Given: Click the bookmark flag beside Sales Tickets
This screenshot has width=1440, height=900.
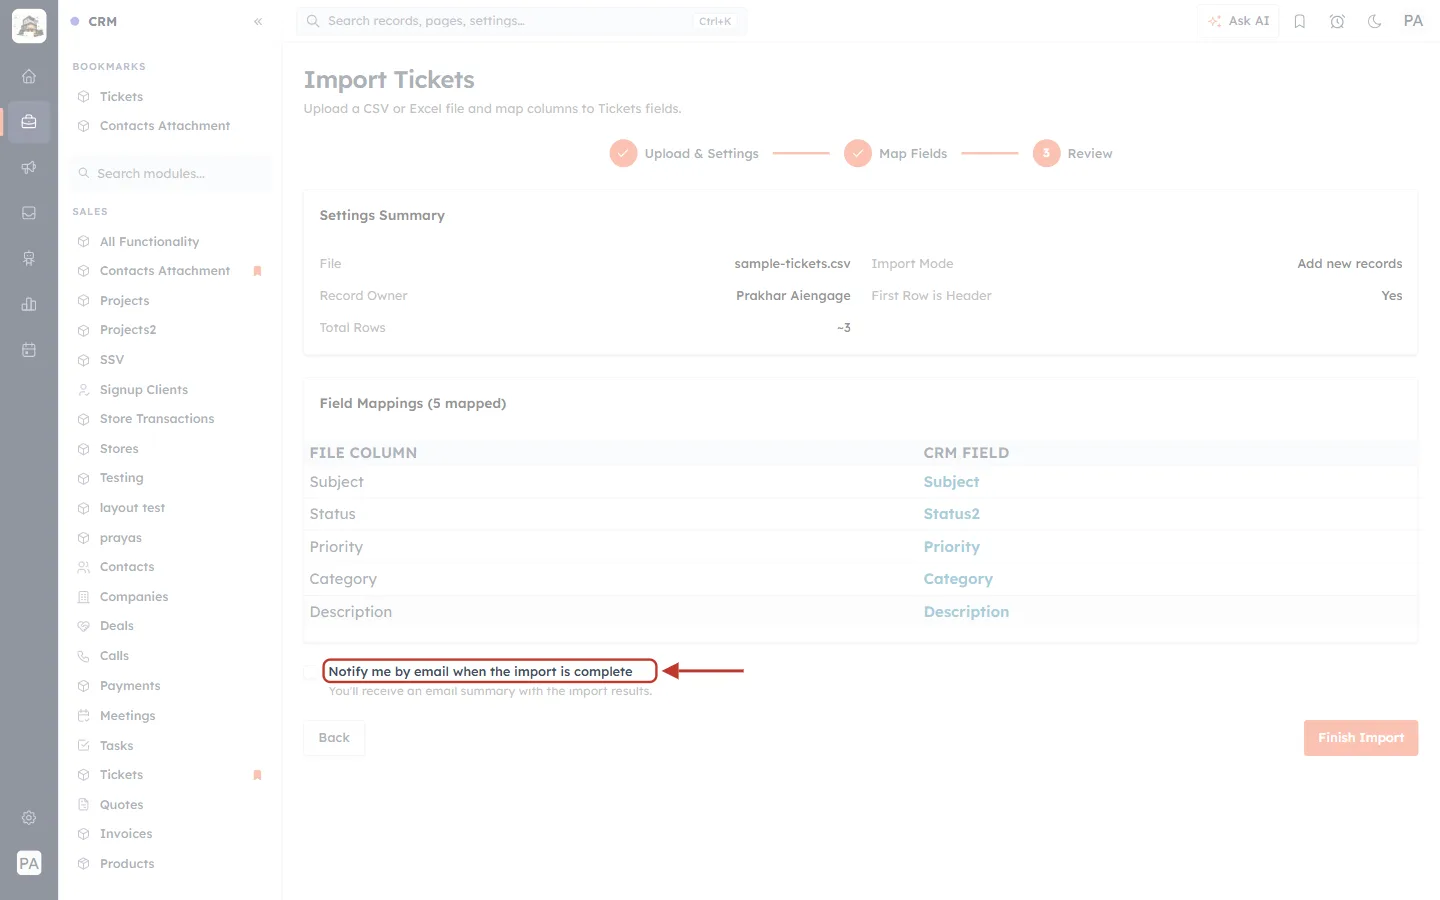Looking at the screenshot, I should pos(257,775).
